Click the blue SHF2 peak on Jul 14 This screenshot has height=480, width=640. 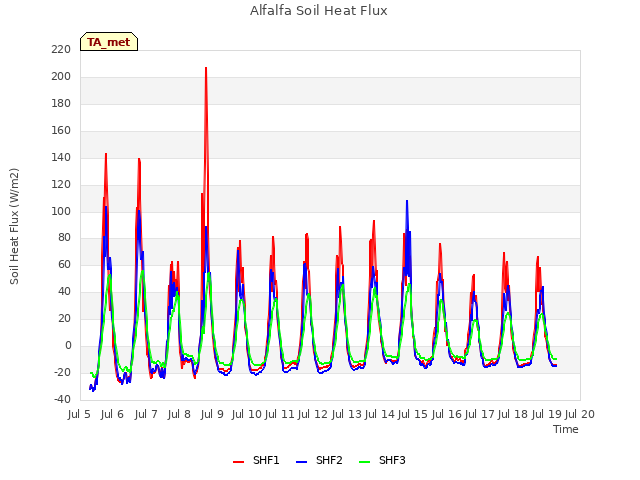click(x=407, y=201)
